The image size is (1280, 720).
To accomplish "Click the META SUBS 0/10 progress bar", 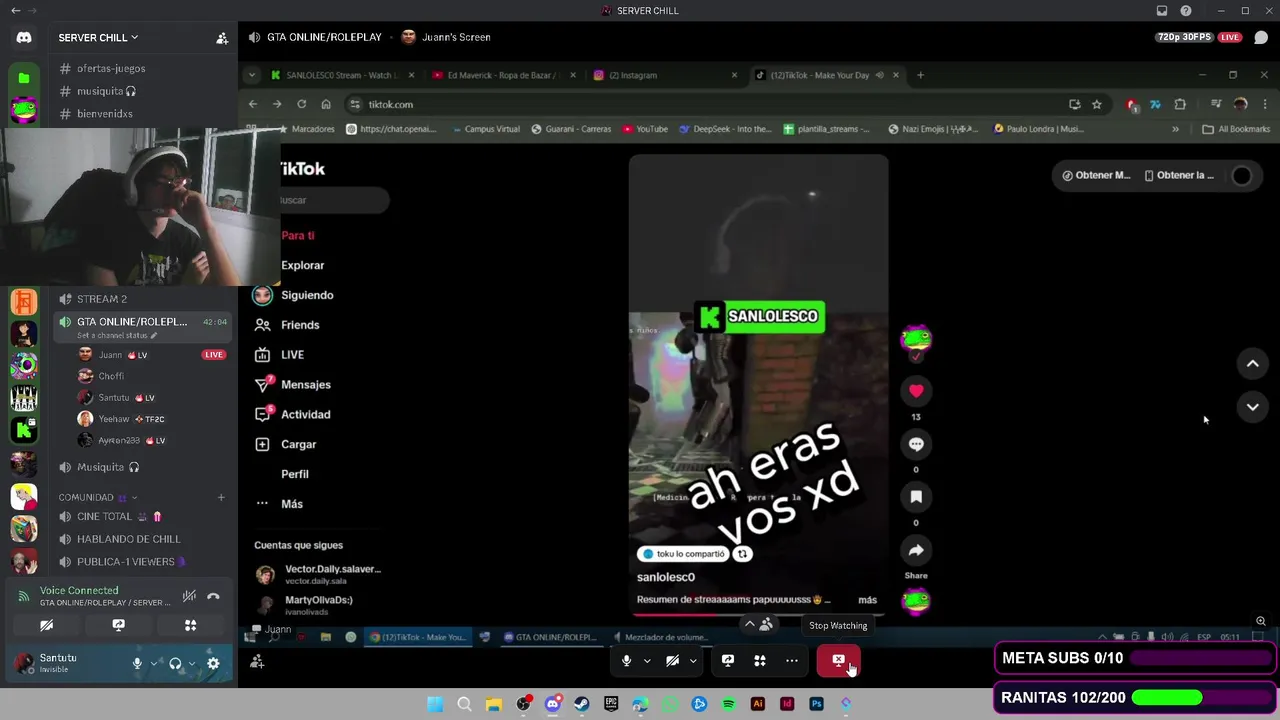I will [1202, 658].
